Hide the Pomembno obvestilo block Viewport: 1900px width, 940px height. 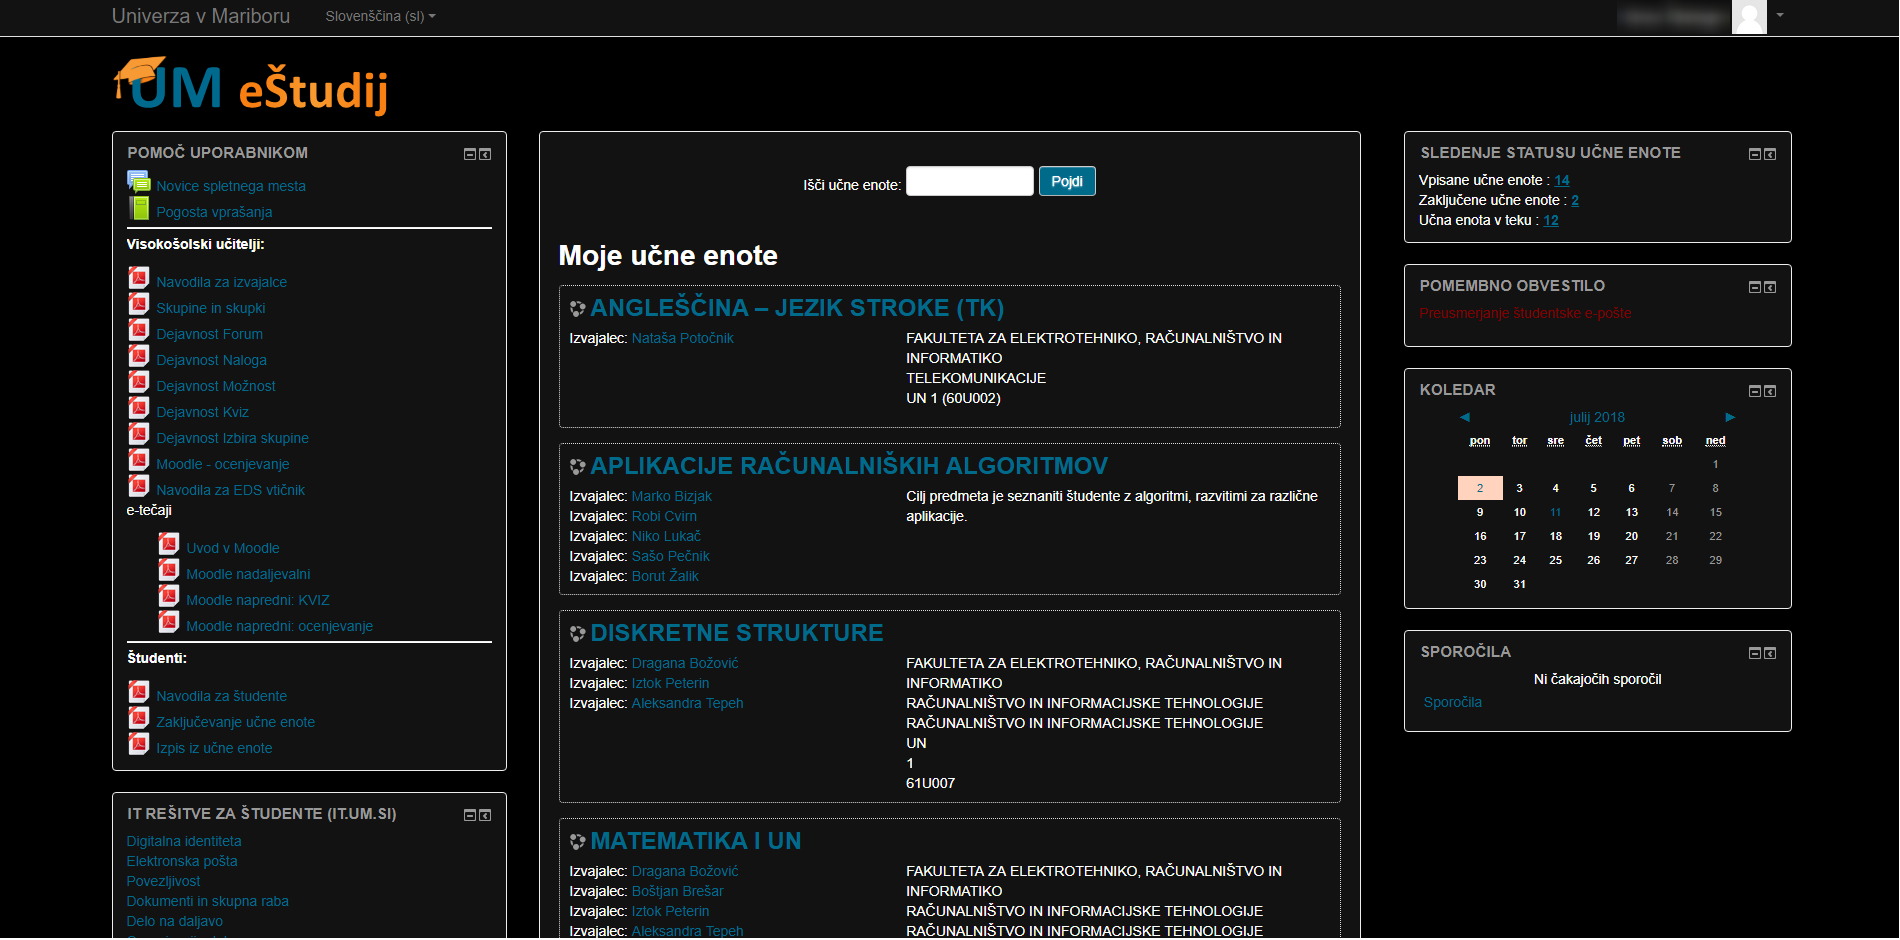coord(1754,287)
